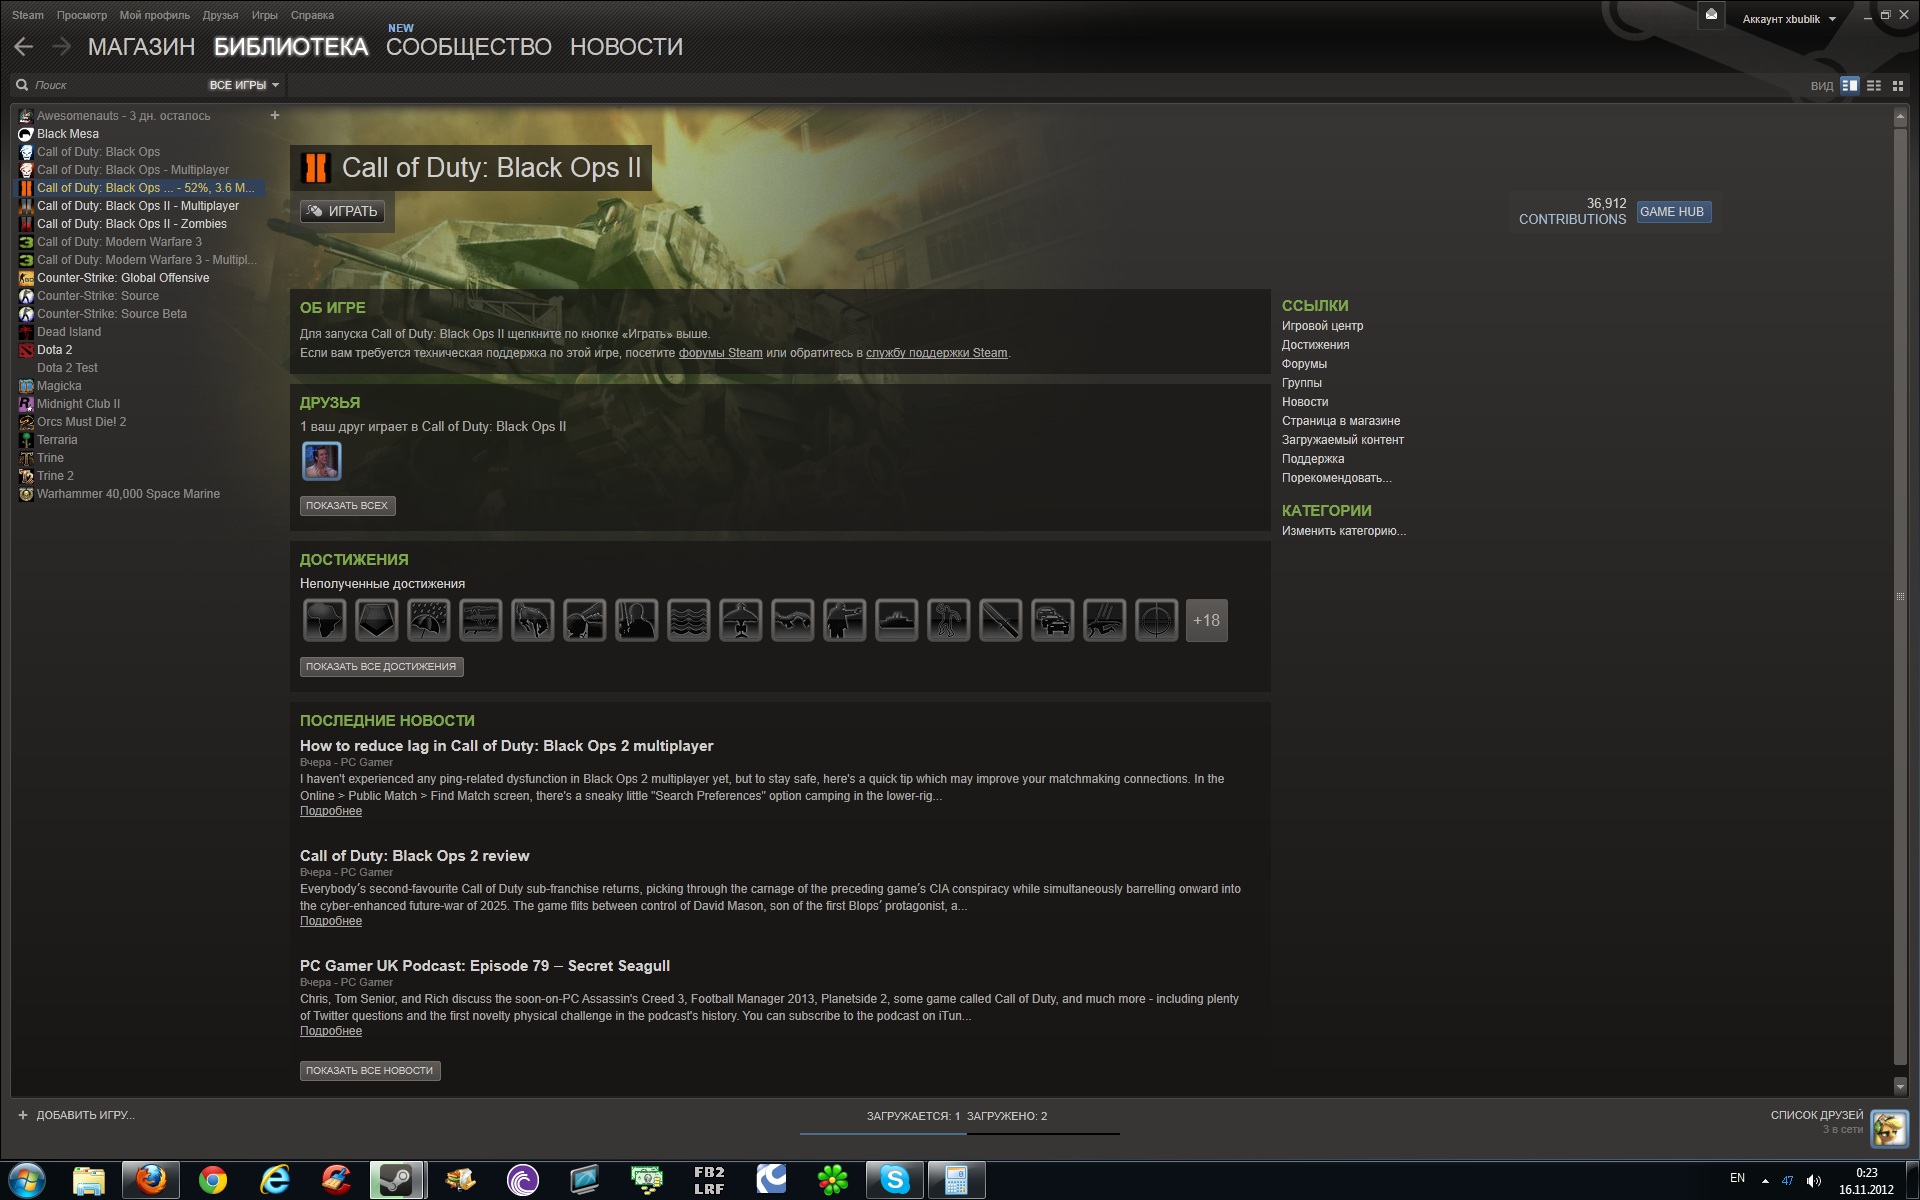Click the download progress bar
Screen dimensions: 1920x1200
click(959, 1133)
